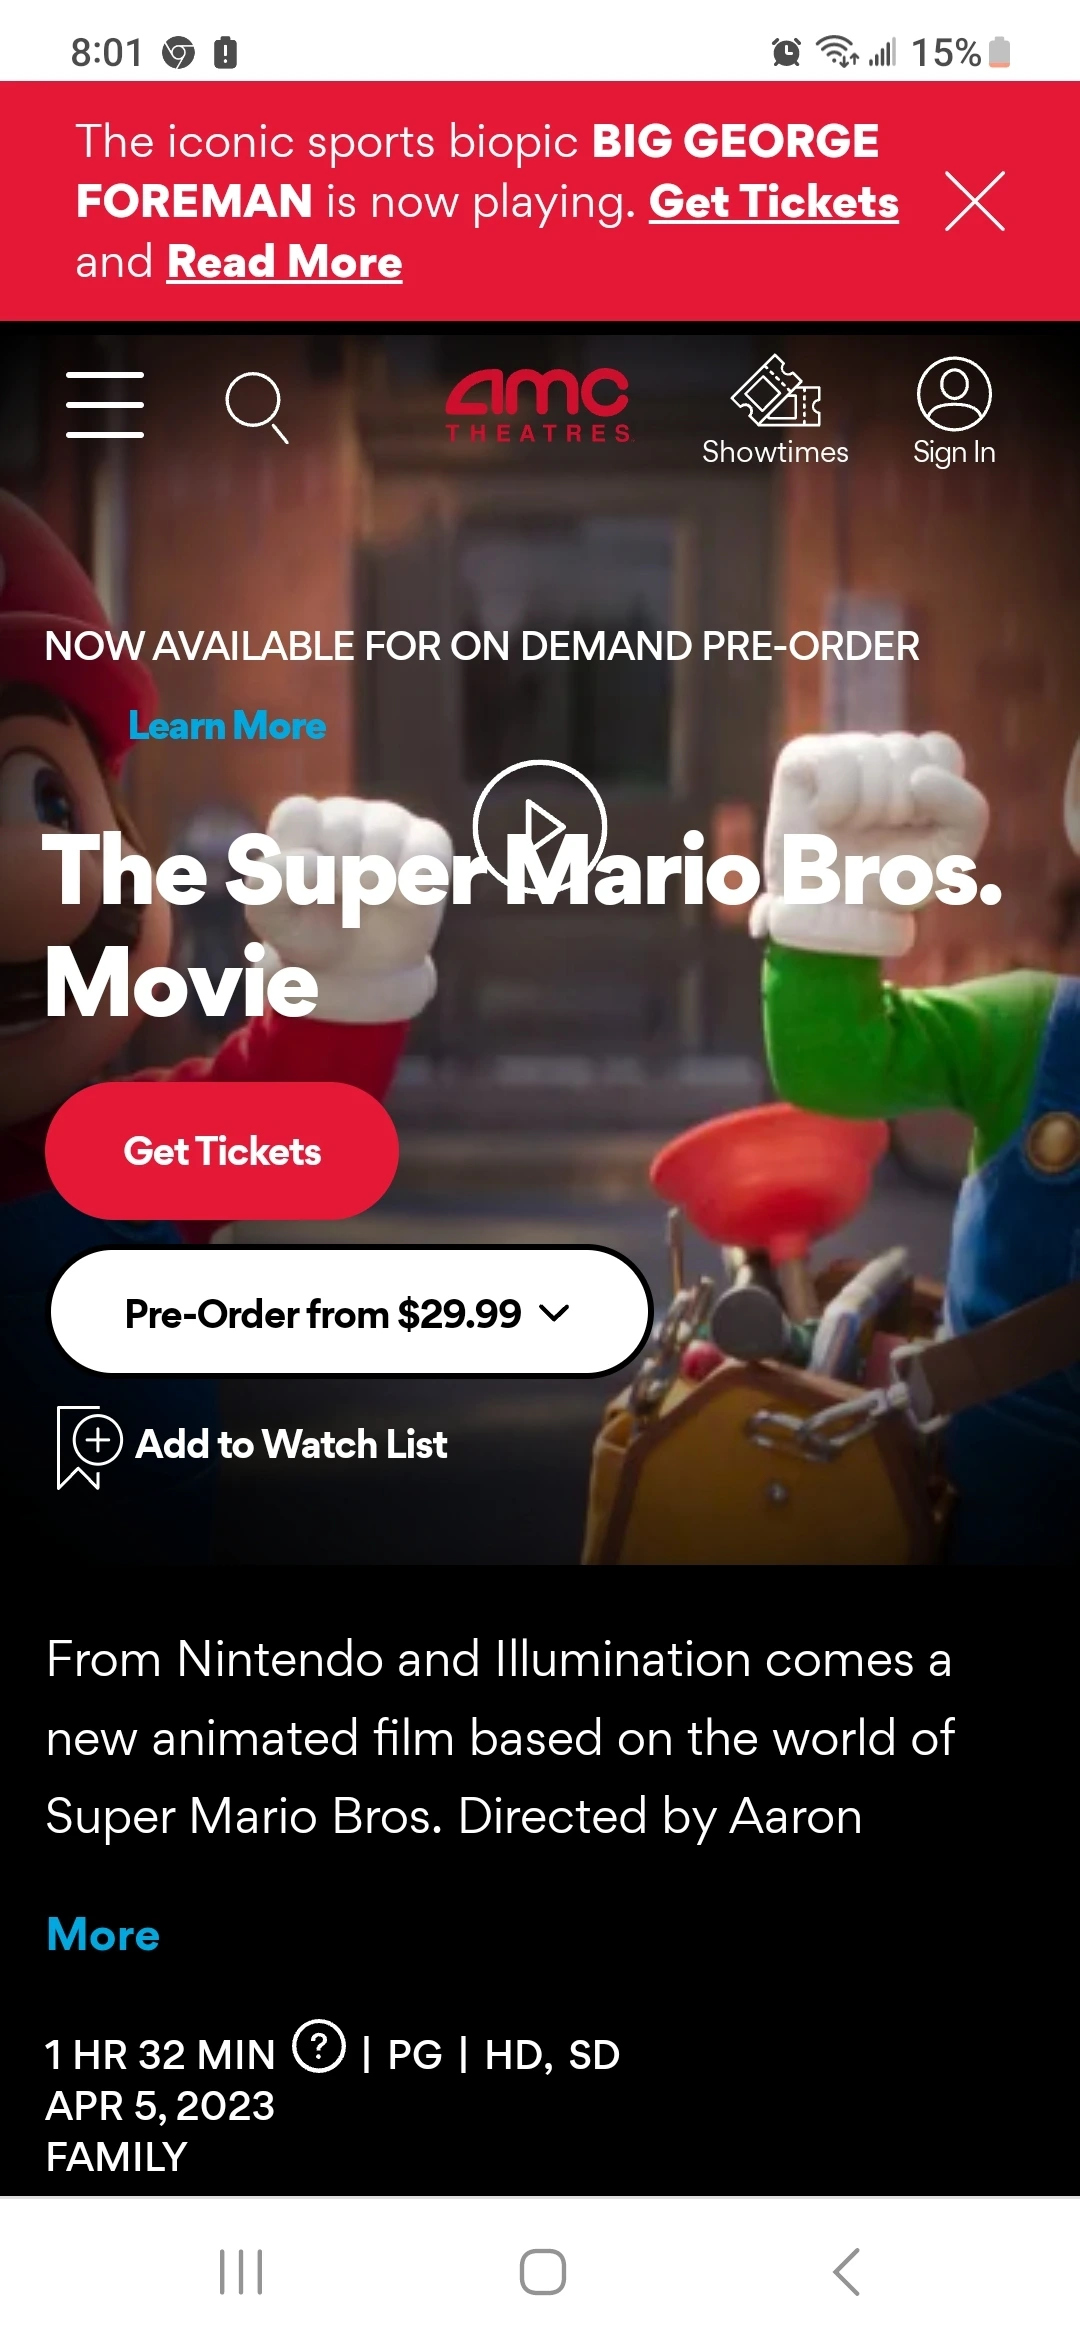Expand Pre-Order from $29.99 dropdown

pos(350,1312)
